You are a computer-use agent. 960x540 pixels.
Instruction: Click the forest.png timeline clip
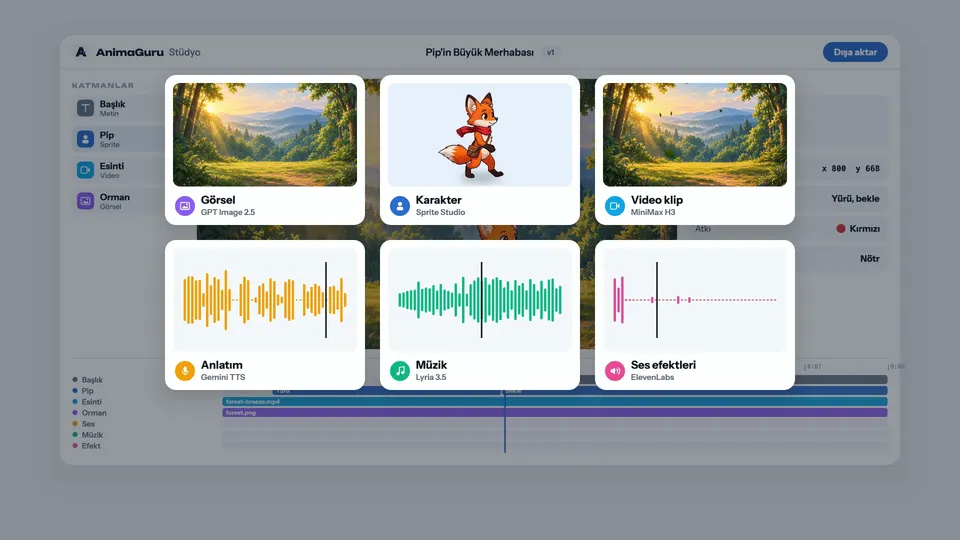coord(555,413)
